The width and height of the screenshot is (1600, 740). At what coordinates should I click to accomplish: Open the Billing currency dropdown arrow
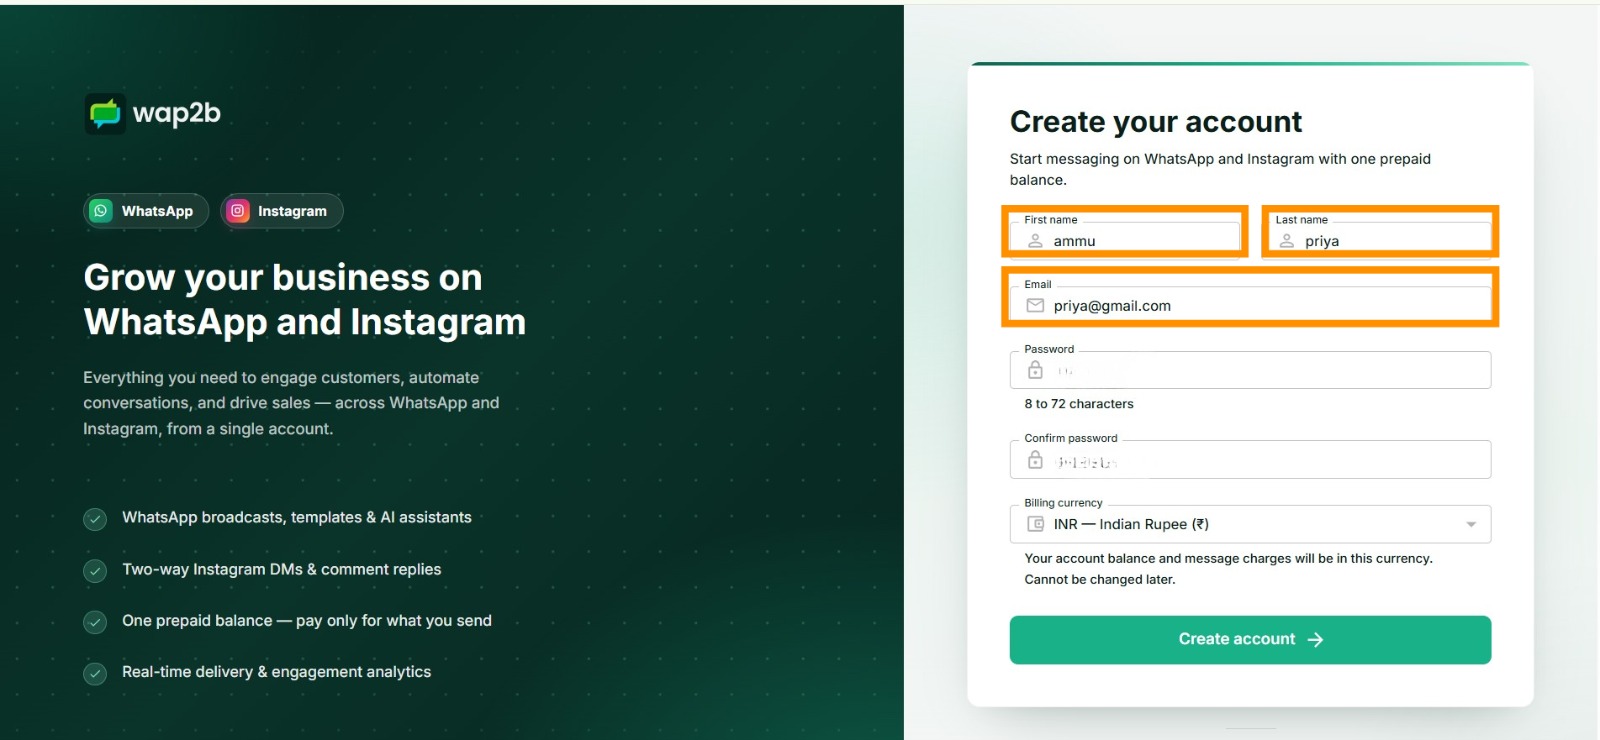(x=1471, y=524)
